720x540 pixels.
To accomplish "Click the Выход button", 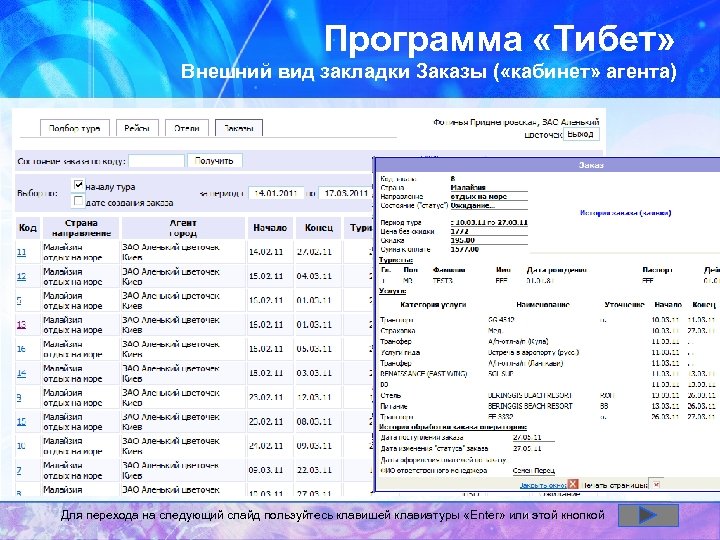I will pos(581,134).
